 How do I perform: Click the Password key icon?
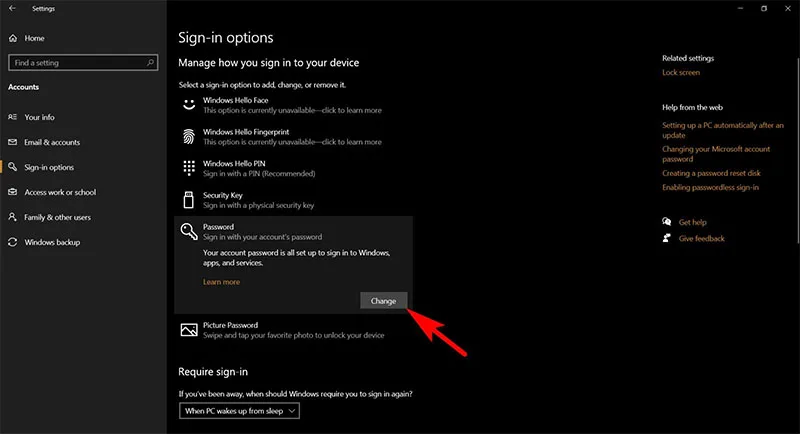(x=189, y=232)
